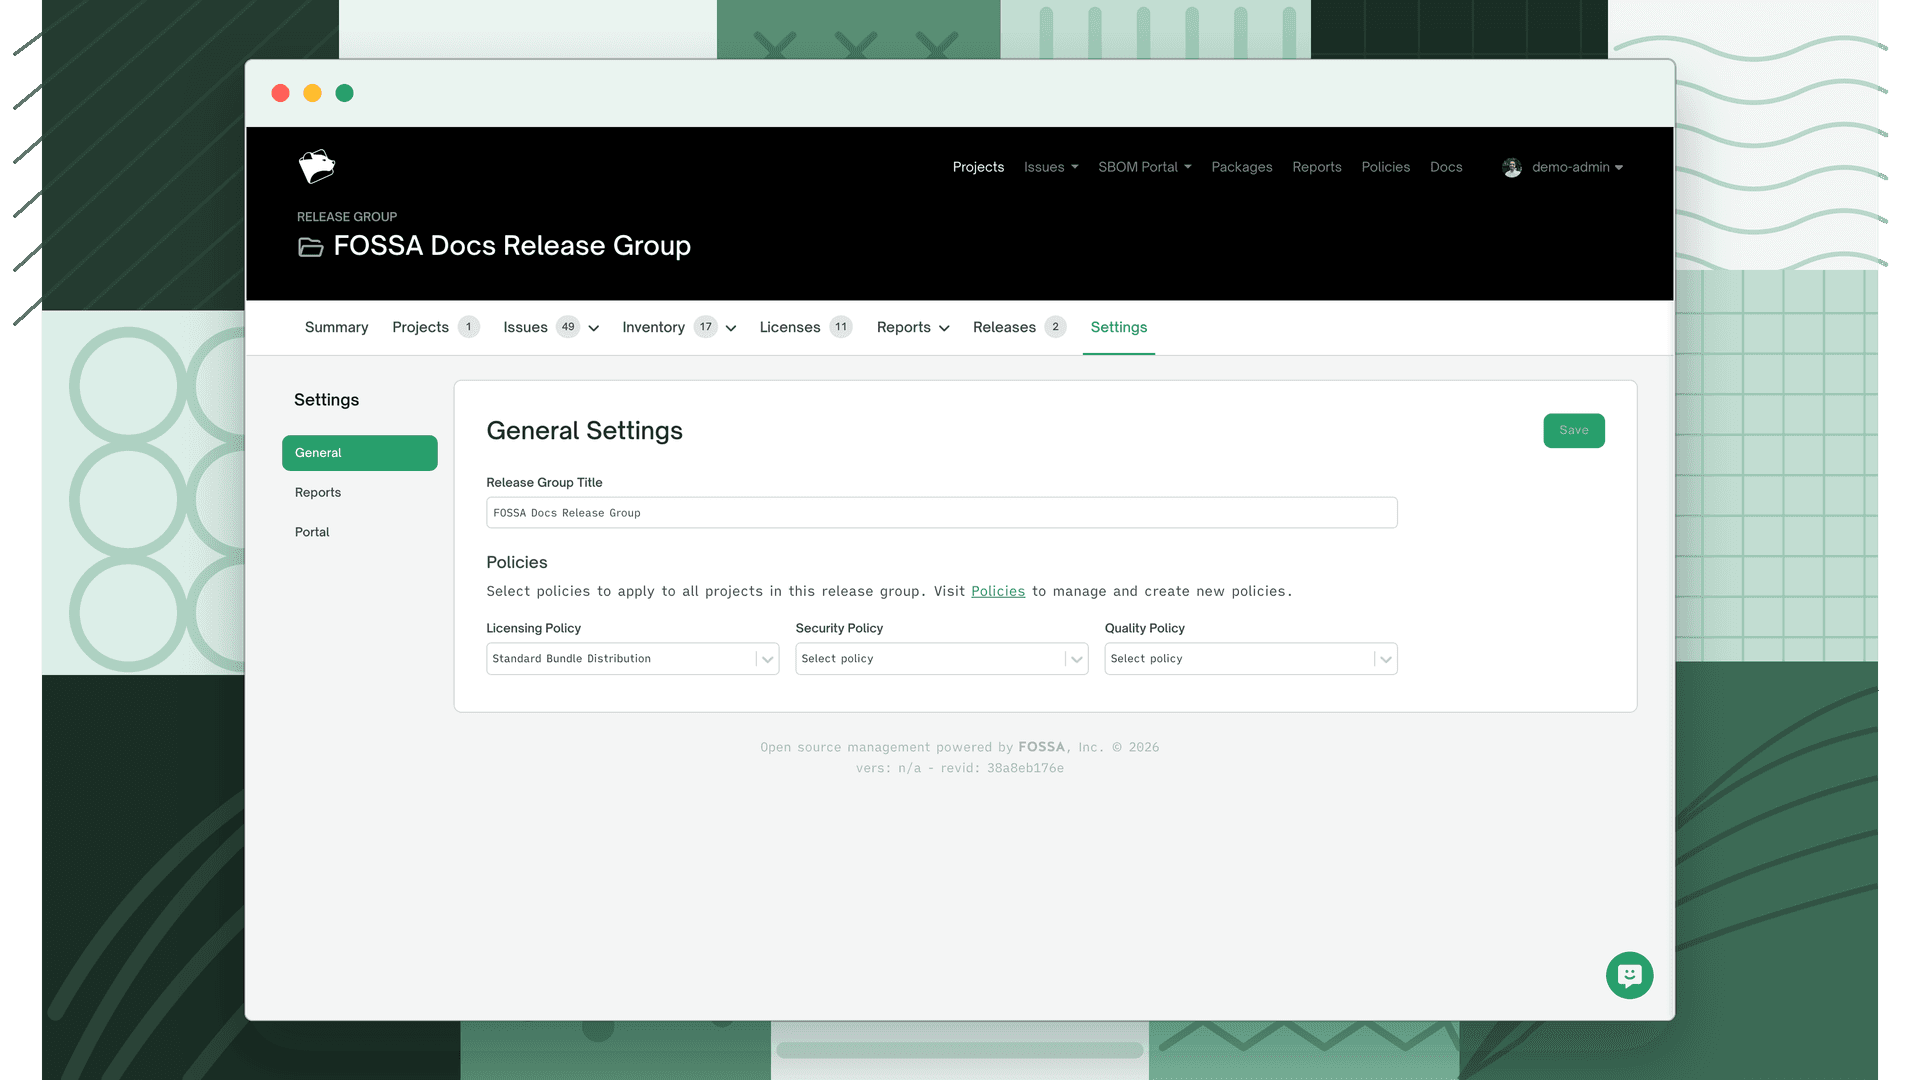
Task: Select General in settings sidebar
Action: click(360, 453)
